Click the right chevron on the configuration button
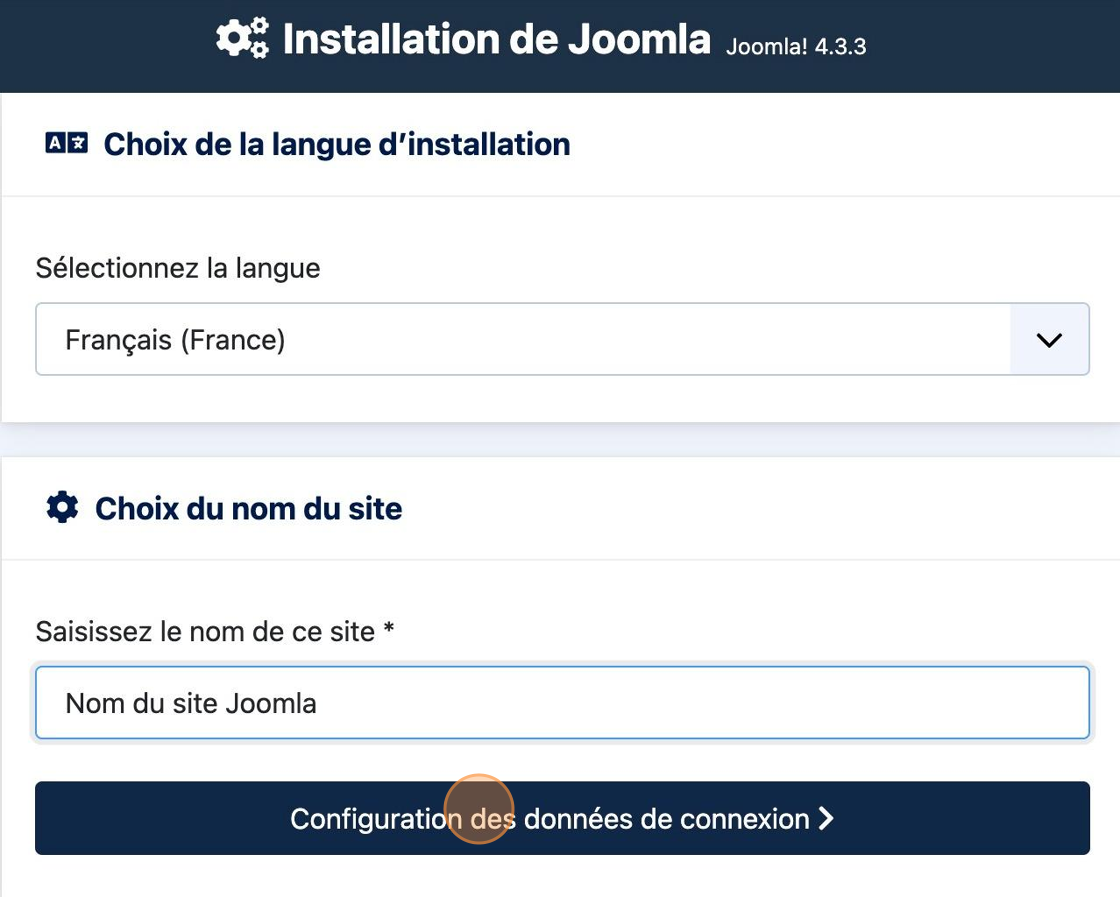This screenshot has width=1120, height=897. point(826,819)
